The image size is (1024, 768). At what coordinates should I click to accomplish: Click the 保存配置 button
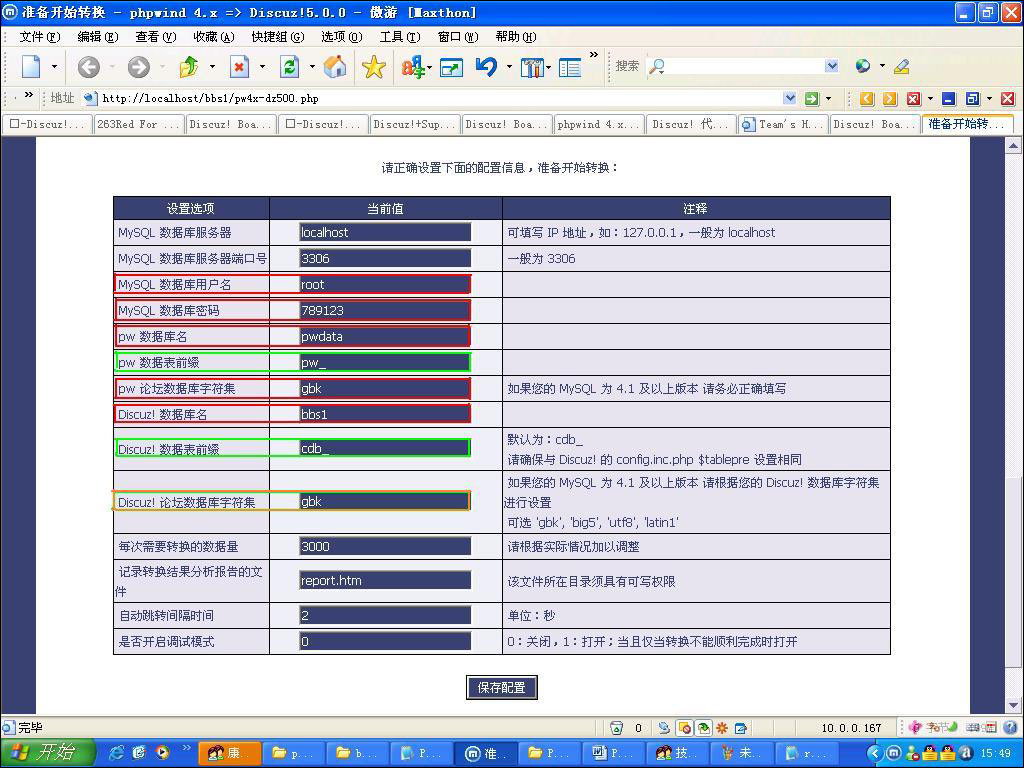(502, 687)
